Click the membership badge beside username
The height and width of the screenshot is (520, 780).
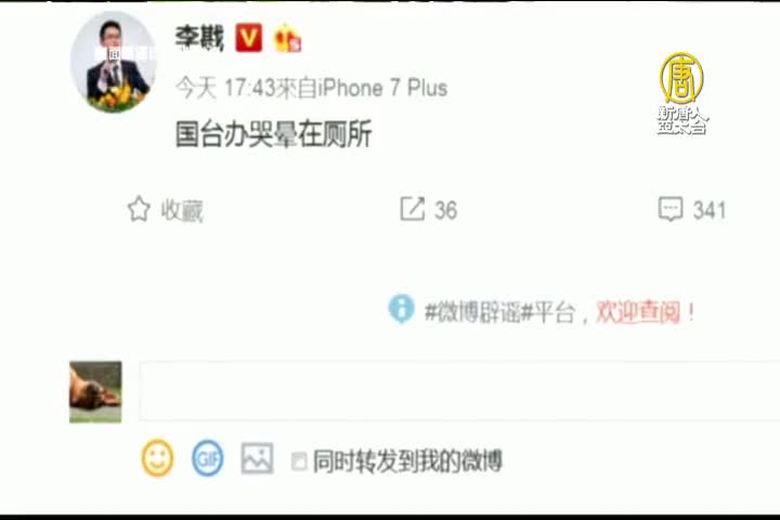[x=288, y=38]
